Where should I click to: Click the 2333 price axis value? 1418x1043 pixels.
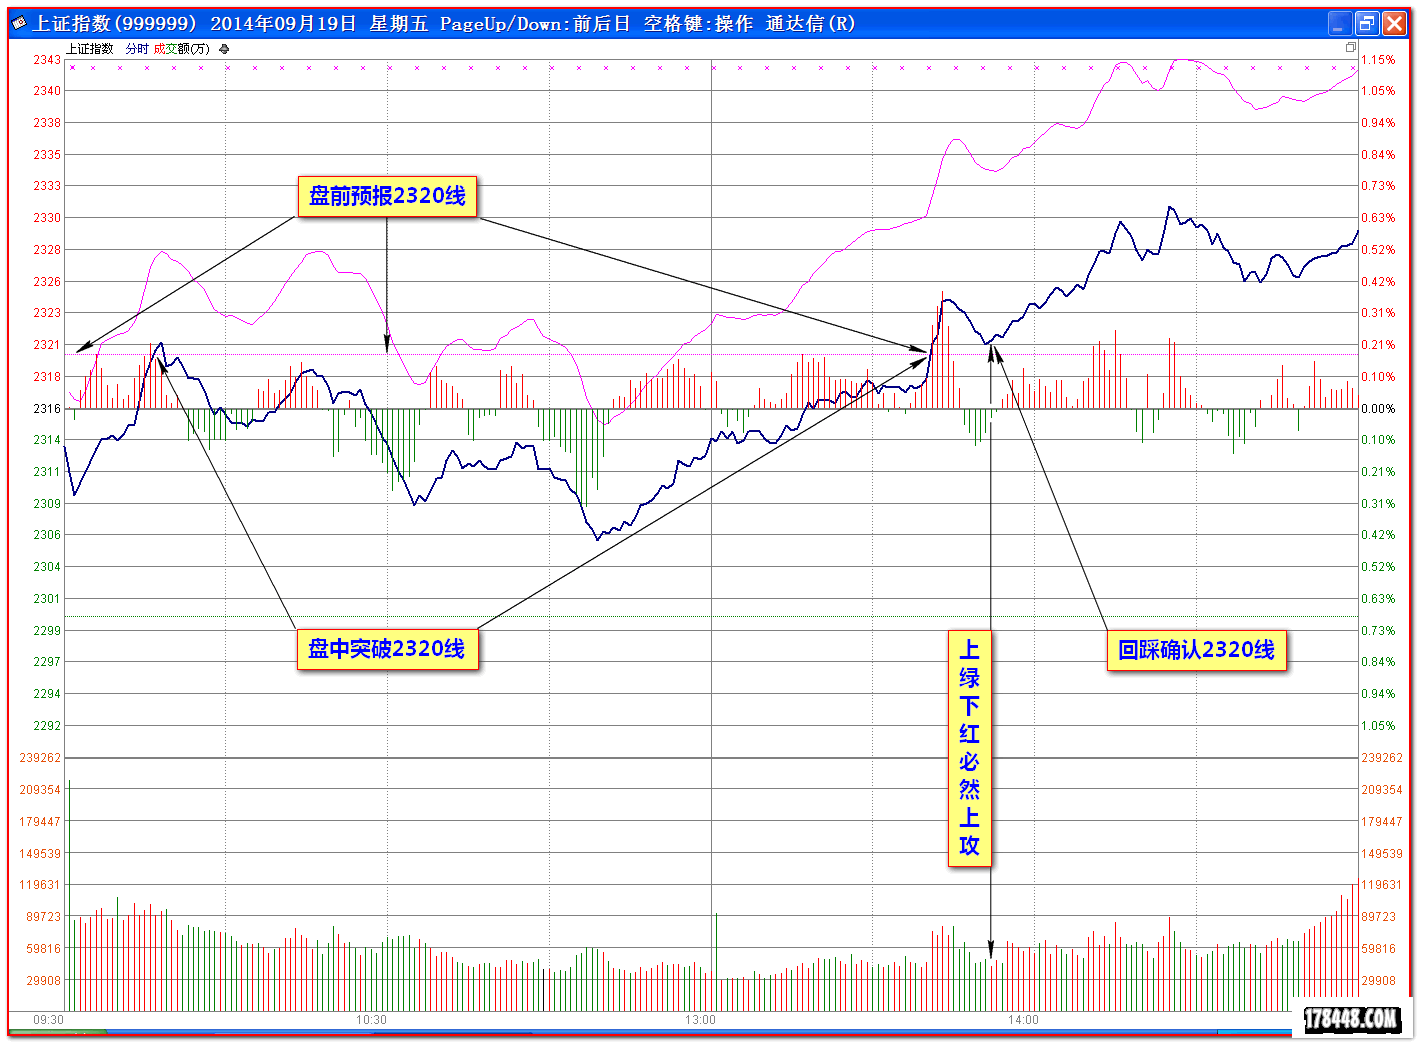click(x=47, y=186)
